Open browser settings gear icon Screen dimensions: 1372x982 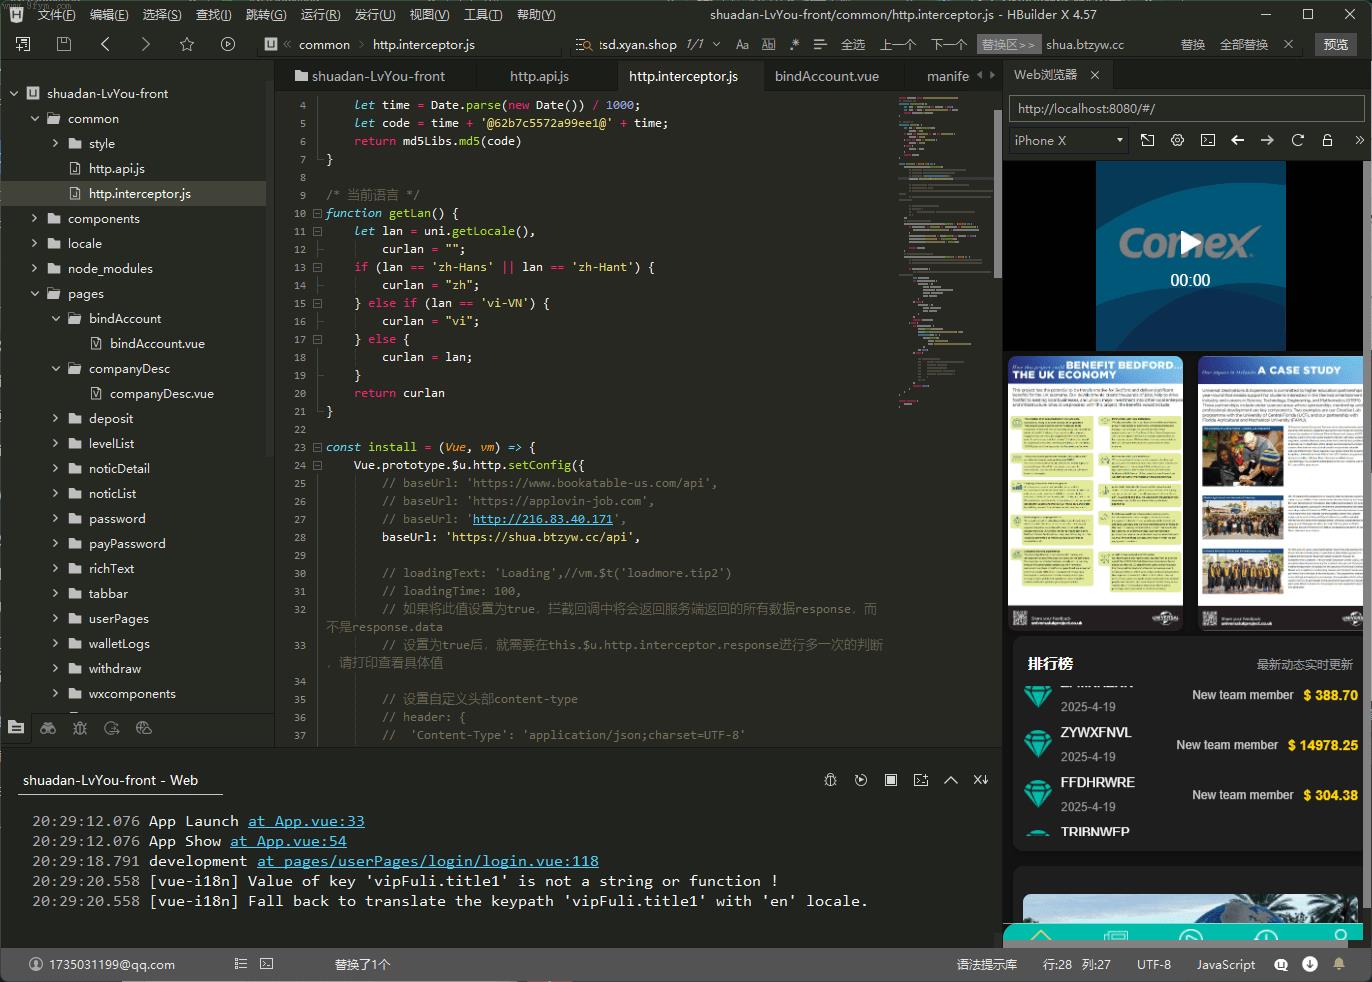1177,141
